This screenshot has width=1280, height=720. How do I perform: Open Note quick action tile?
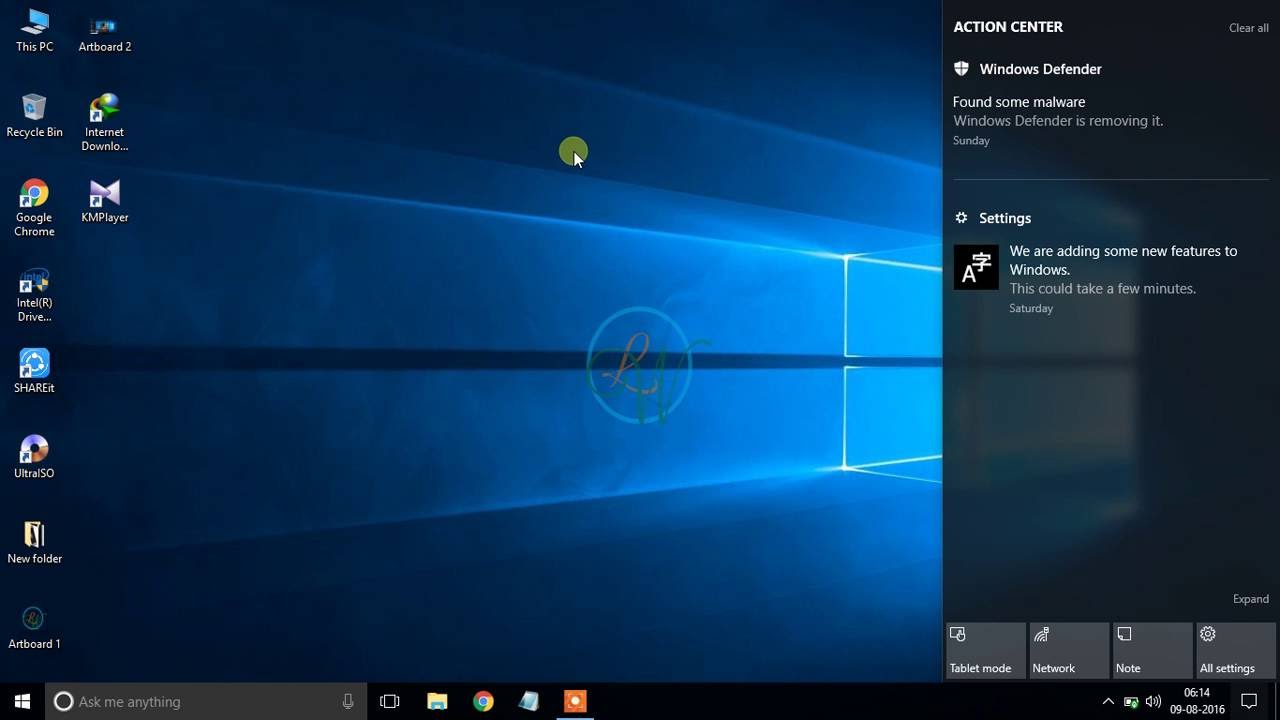pyautogui.click(x=1152, y=651)
